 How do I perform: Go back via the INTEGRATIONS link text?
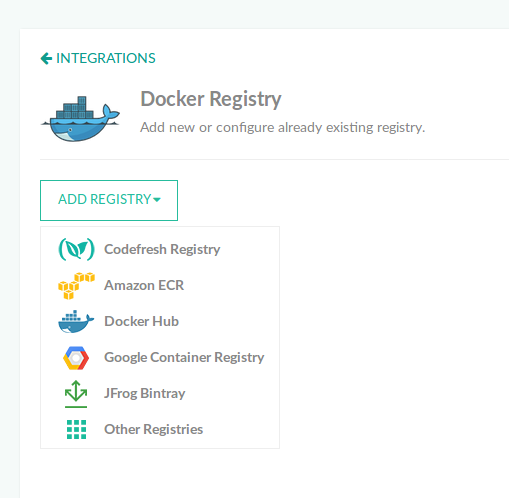point(106,58)
